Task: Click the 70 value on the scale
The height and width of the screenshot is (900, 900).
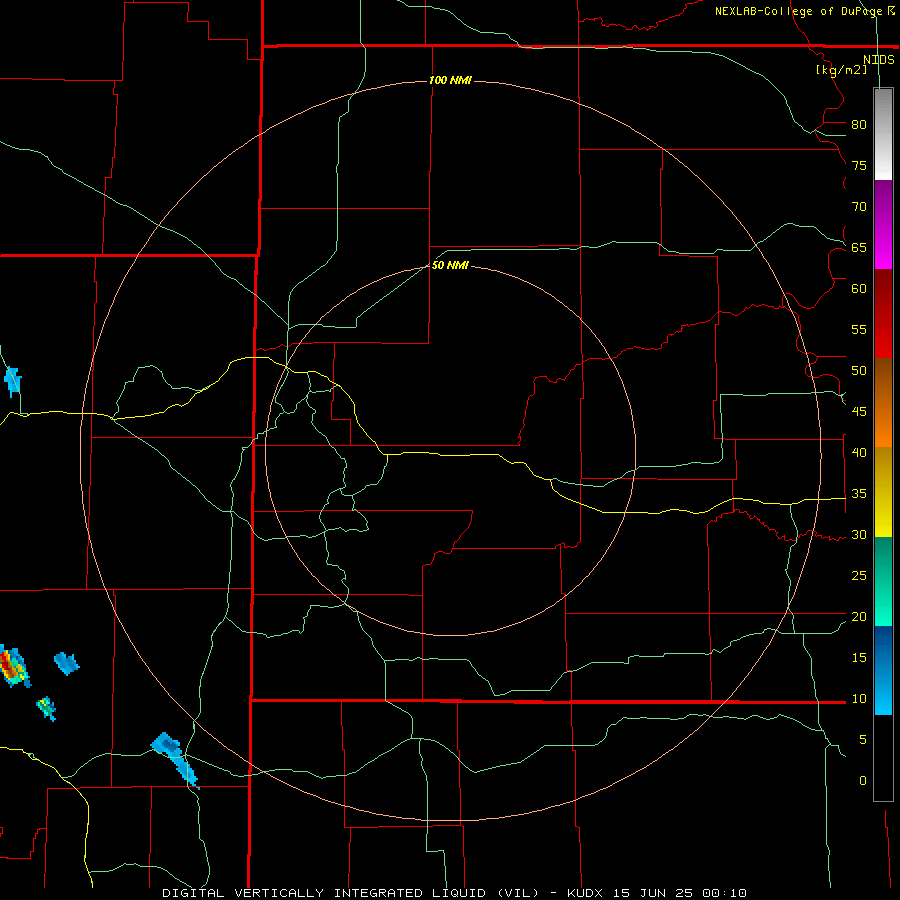Action: pyautogui.click(x=859, y=207)
